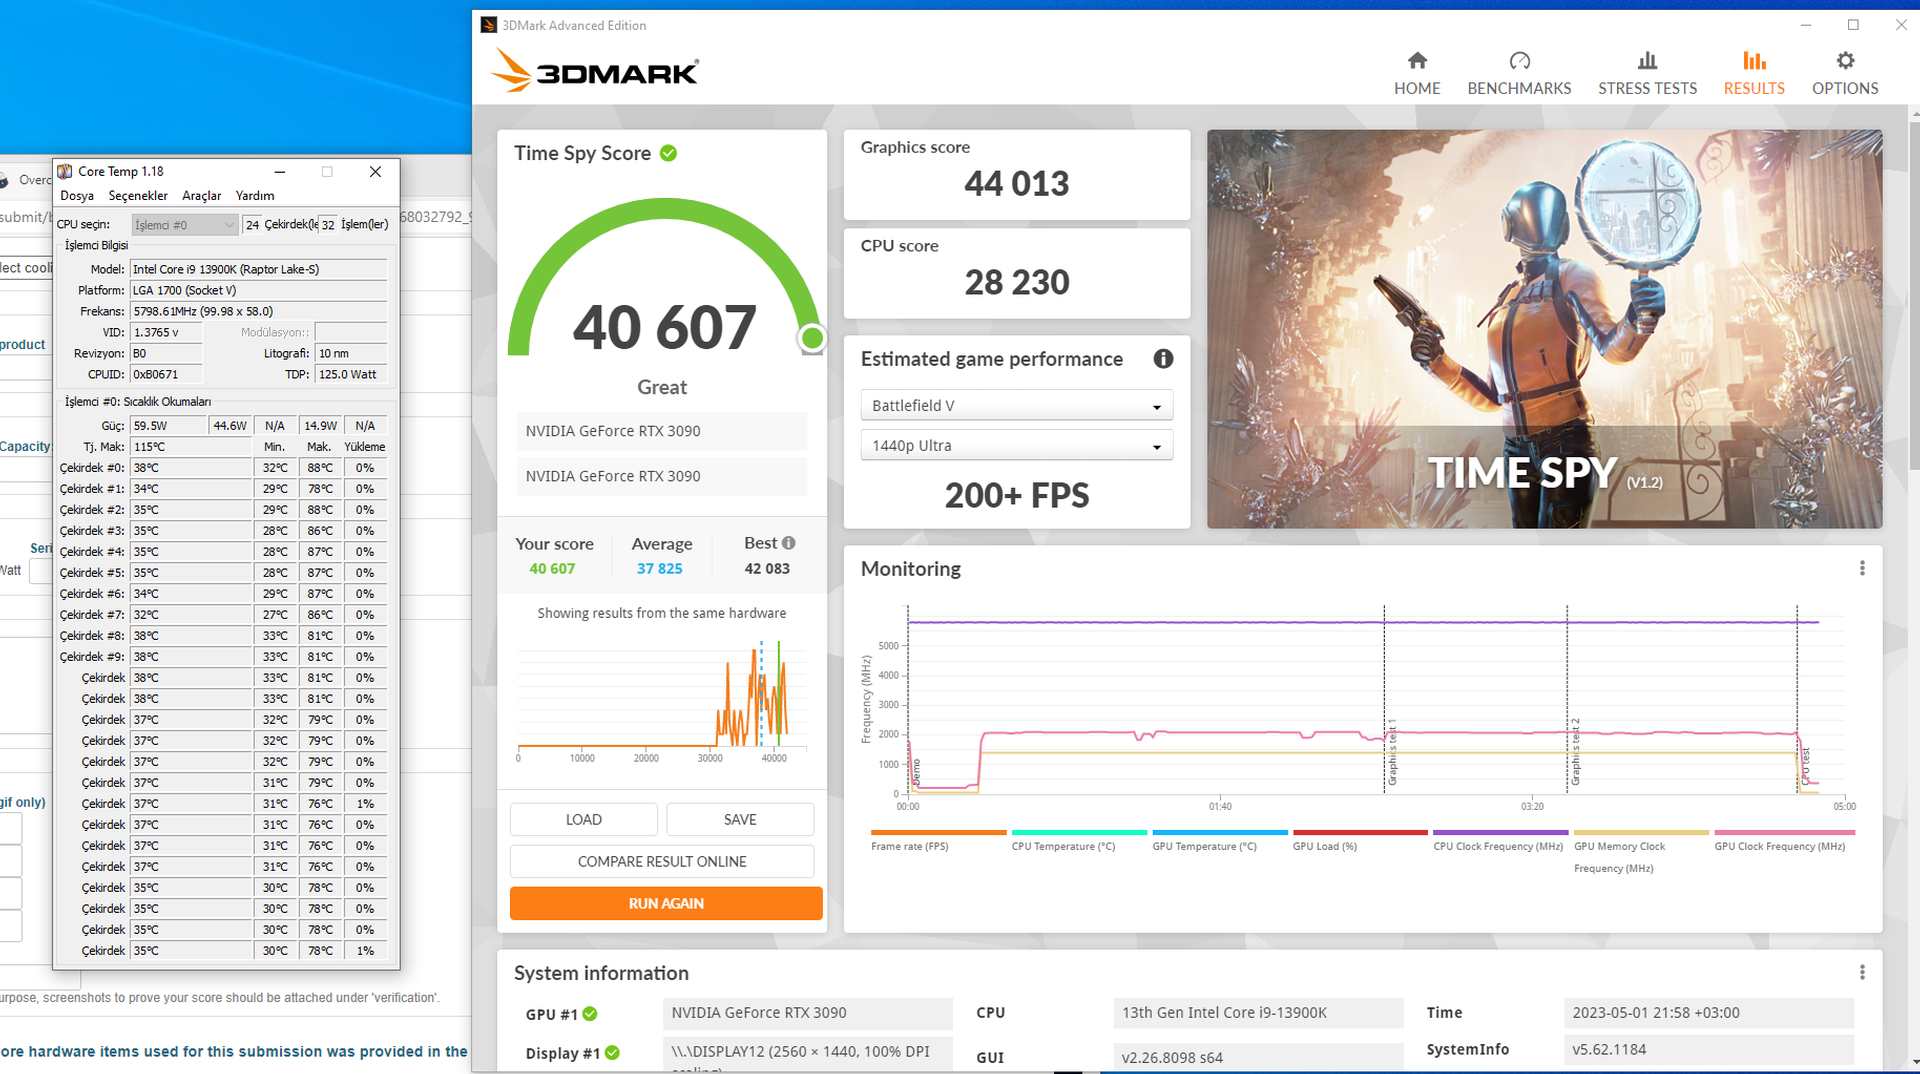Viewport: 1920px width, 1074px height.
Task: Select the VID field 1.3765 v
Action: 166,332
